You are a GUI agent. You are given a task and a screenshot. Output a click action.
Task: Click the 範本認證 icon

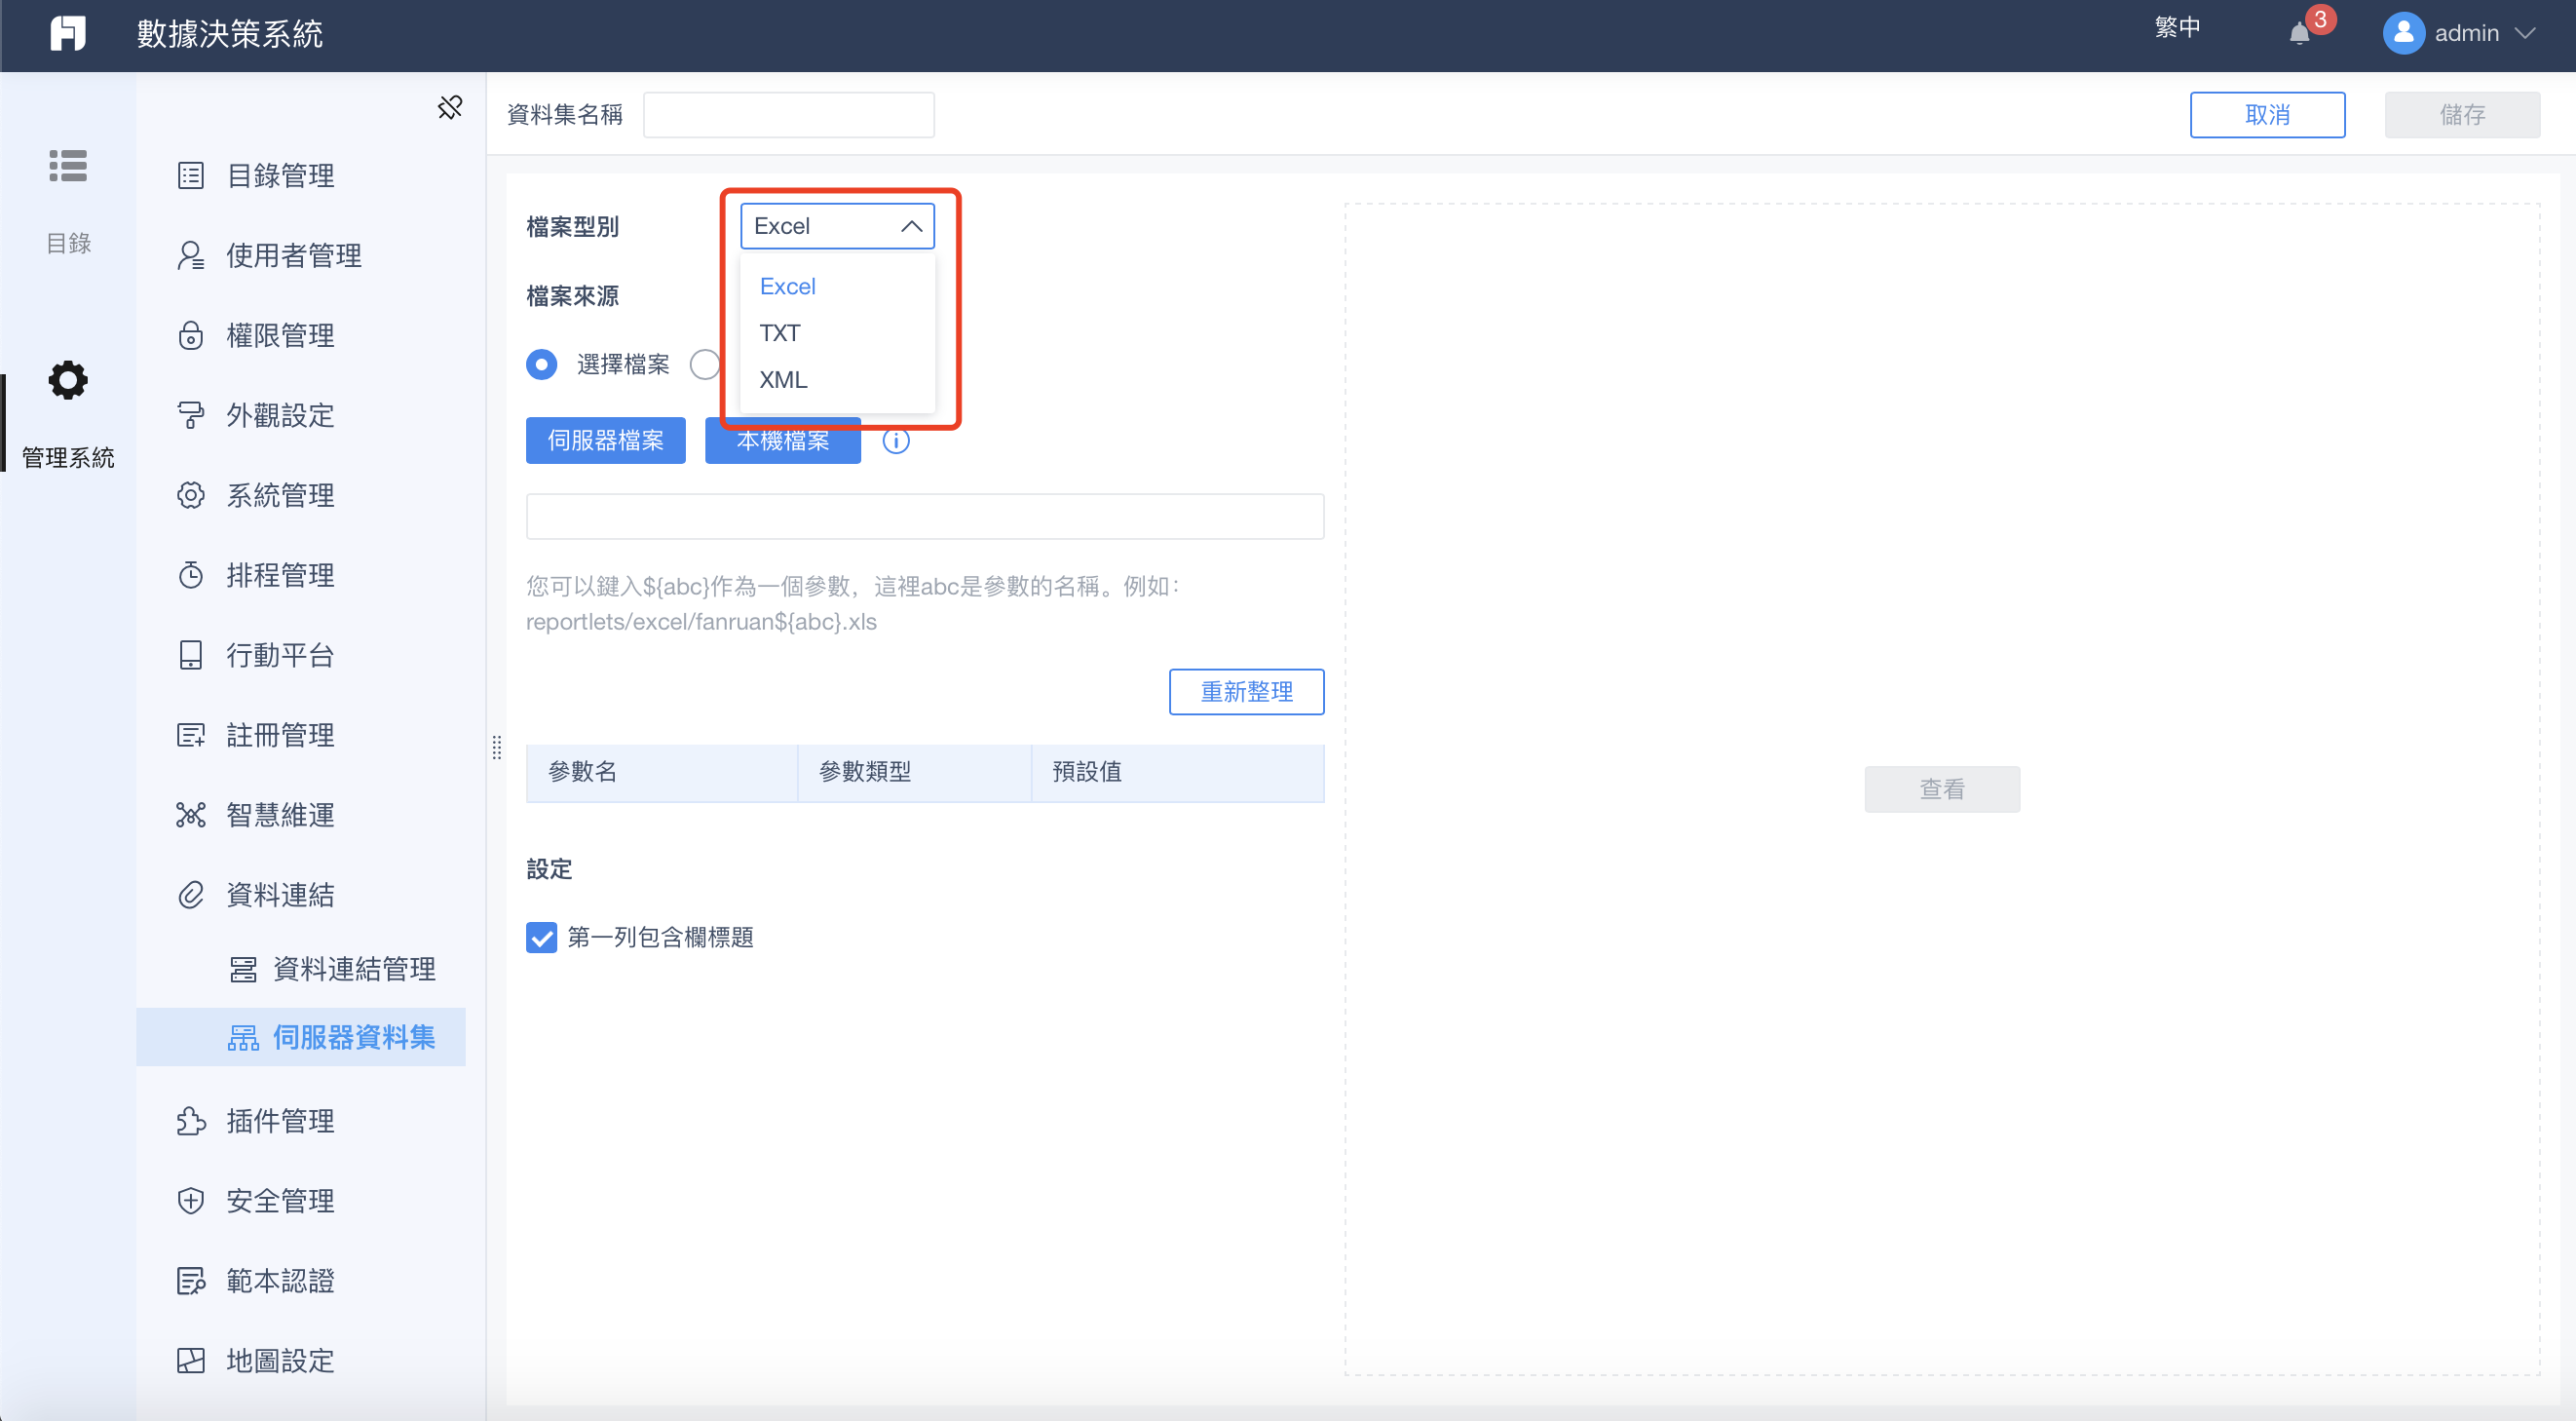tap(190, 1281)
